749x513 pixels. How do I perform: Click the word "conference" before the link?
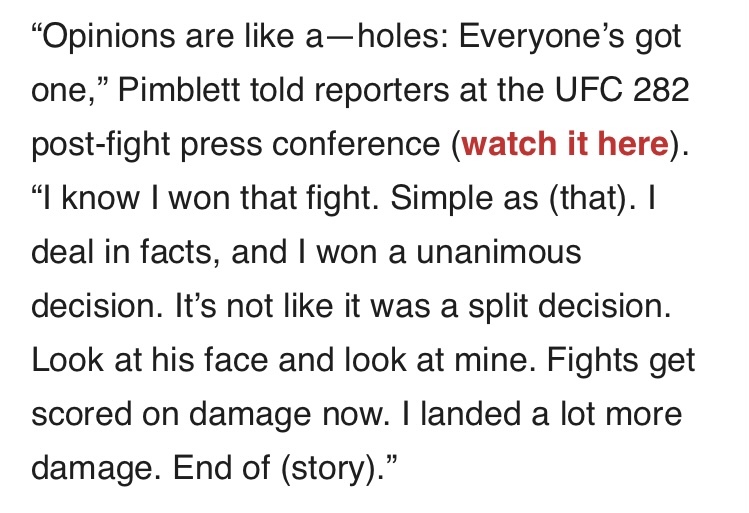click(x=356, y=143)
